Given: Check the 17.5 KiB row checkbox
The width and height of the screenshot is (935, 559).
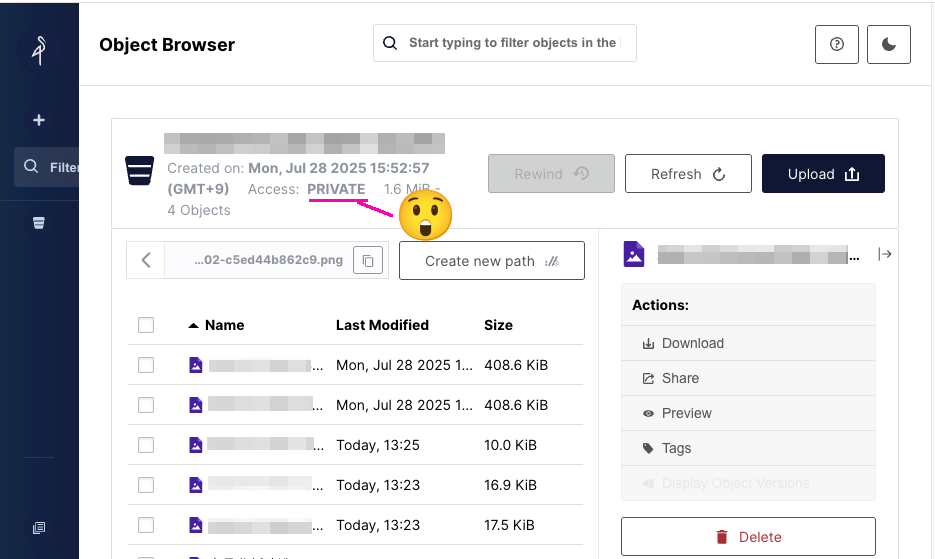Looking at the screenshot, I should [146, 525].
